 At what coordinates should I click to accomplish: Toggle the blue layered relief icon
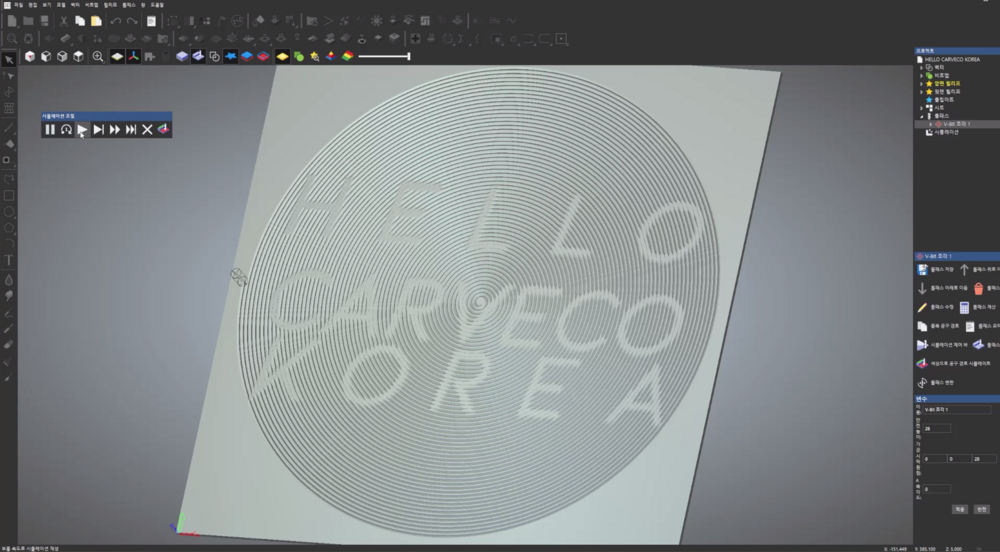(247, 57)
